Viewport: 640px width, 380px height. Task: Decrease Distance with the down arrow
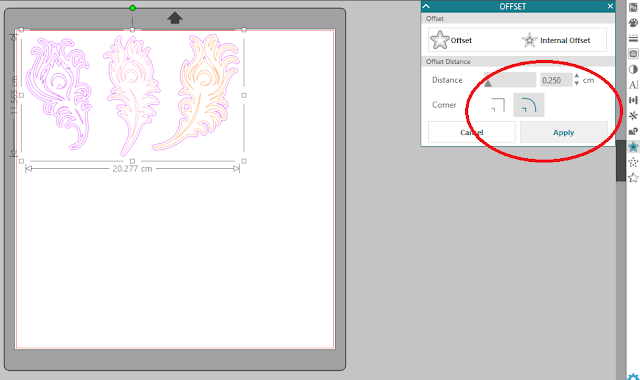pyautogui.click(x=576, y=83)
